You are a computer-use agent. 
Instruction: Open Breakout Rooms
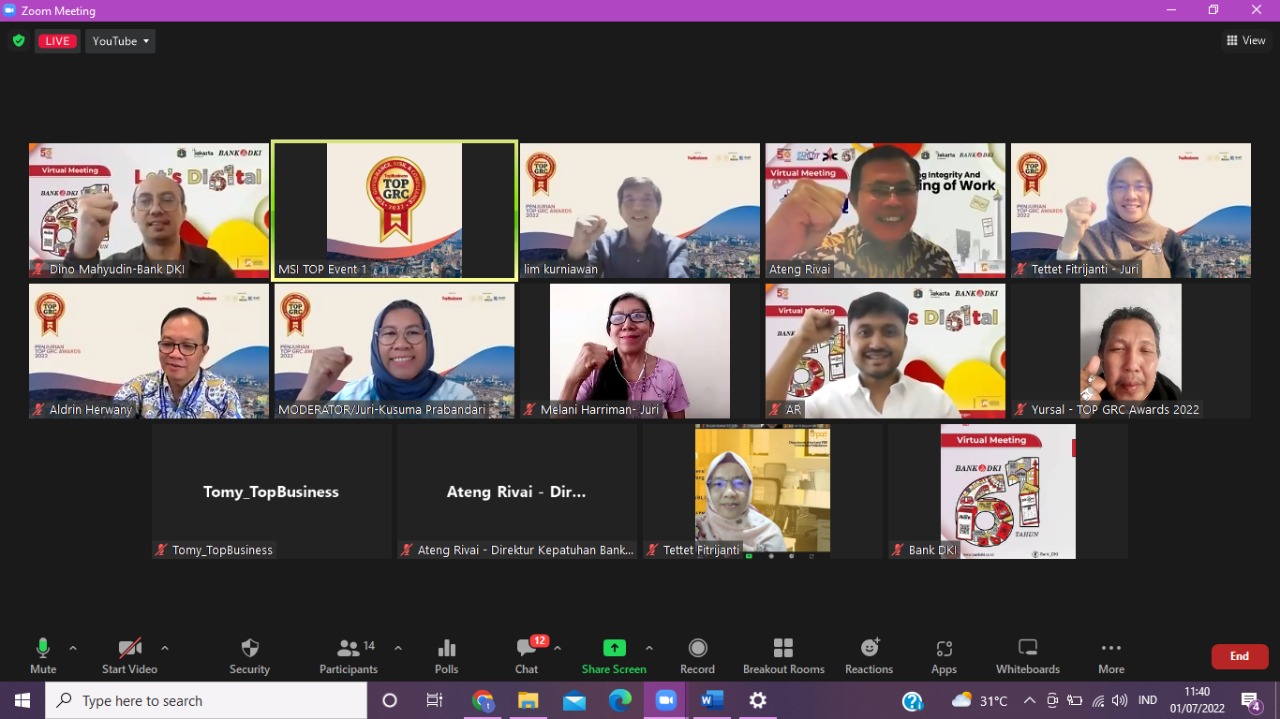point(783,656)
